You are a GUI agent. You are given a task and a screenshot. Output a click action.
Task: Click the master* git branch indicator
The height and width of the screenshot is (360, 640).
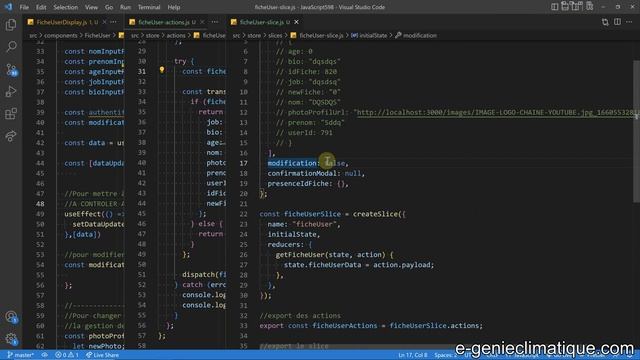[21, 355]
